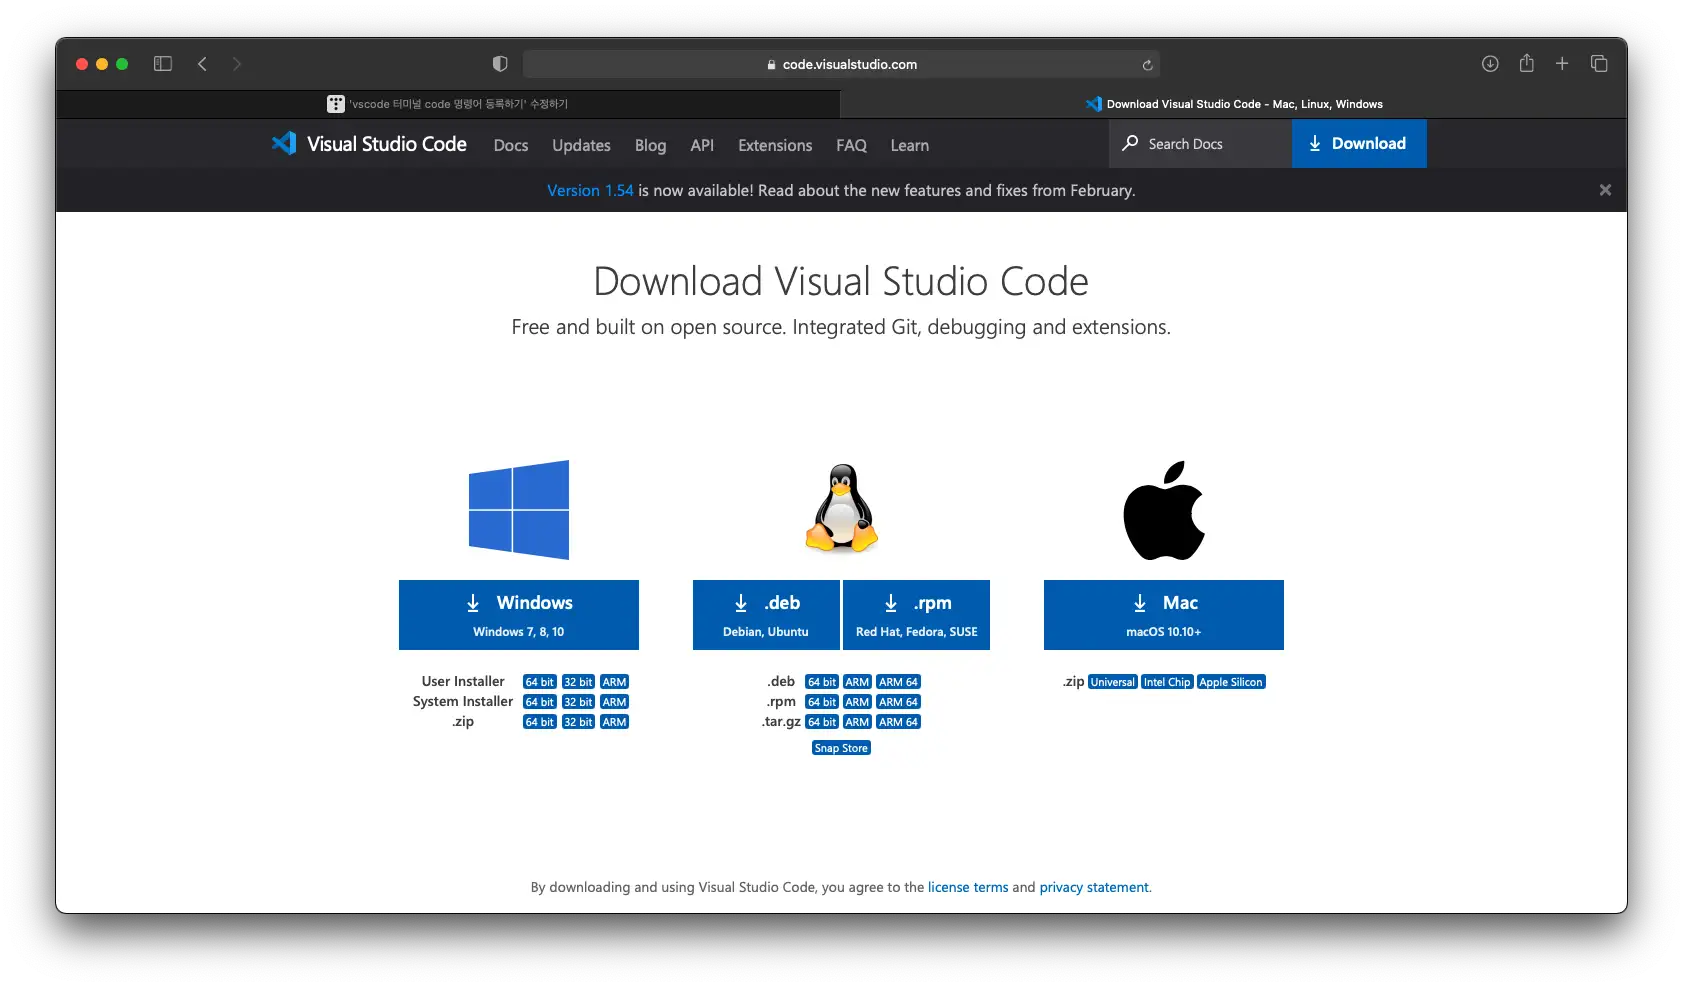Viewport: 1683px width, 987px height.
Task: Download the Mac macOS 10.10+ build
Action: 1164,615
